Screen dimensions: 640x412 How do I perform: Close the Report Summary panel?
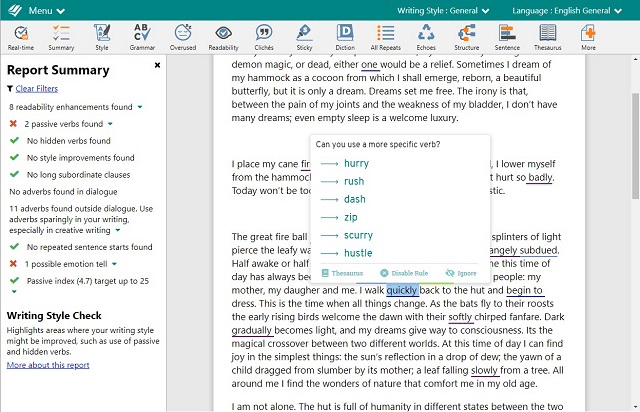click(157, 66)
